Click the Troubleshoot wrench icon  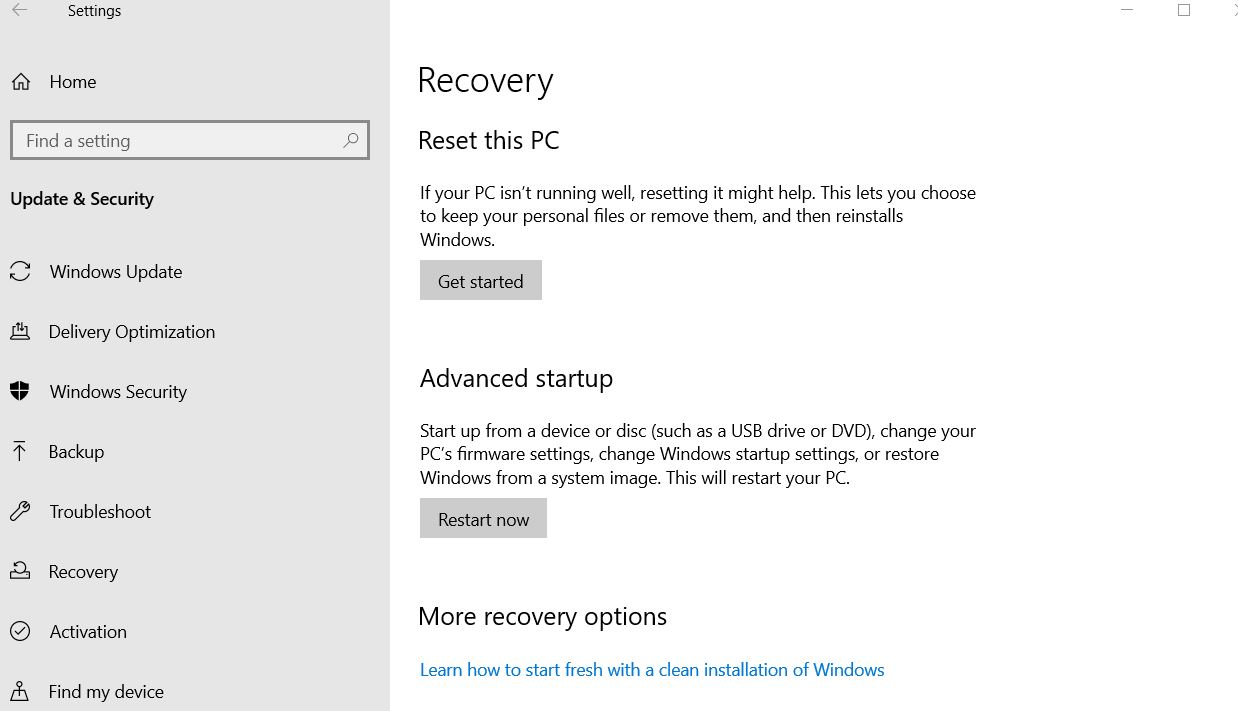pos(19,512)
